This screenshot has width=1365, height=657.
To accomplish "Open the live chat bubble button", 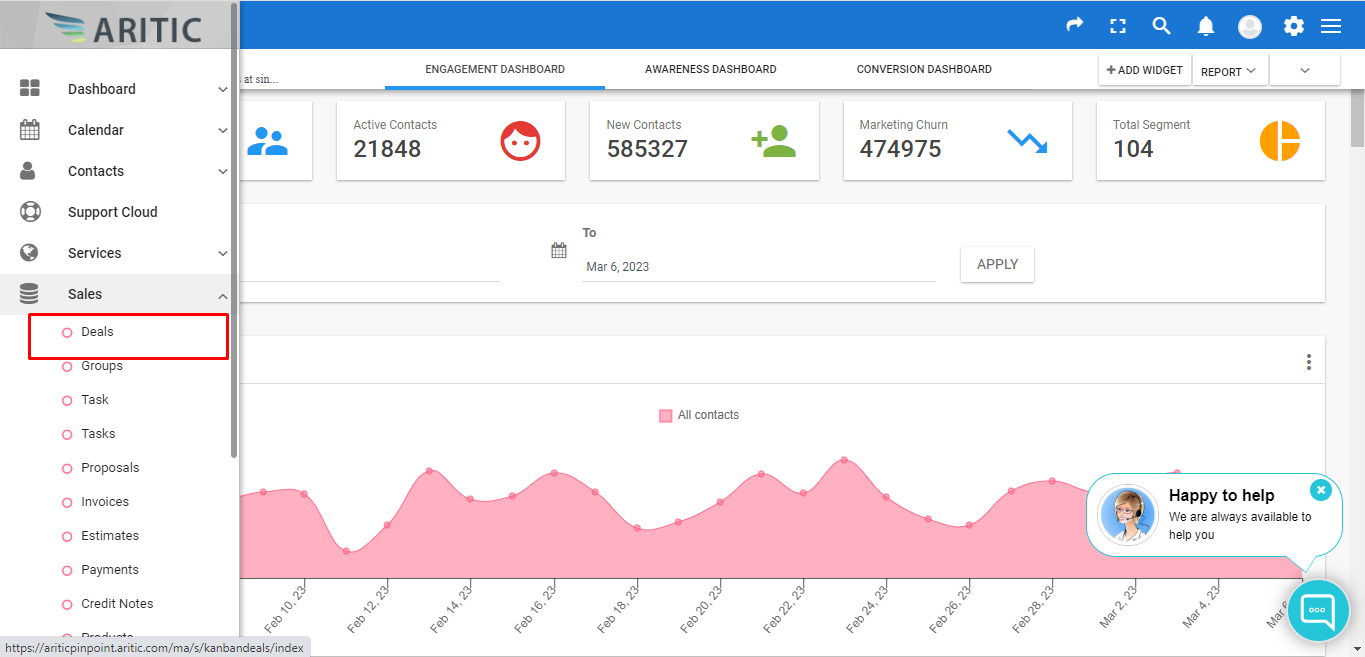I will [1318, 609].
